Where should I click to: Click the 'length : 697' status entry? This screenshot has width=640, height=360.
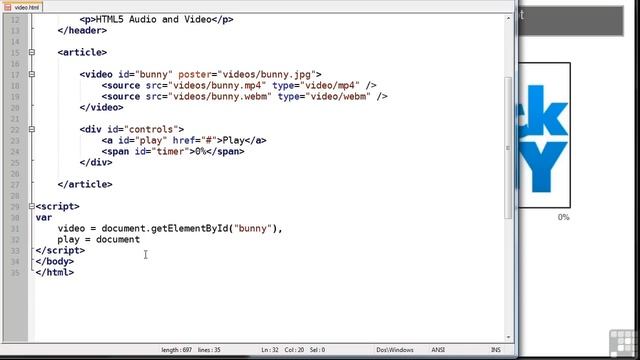[176, 350]
